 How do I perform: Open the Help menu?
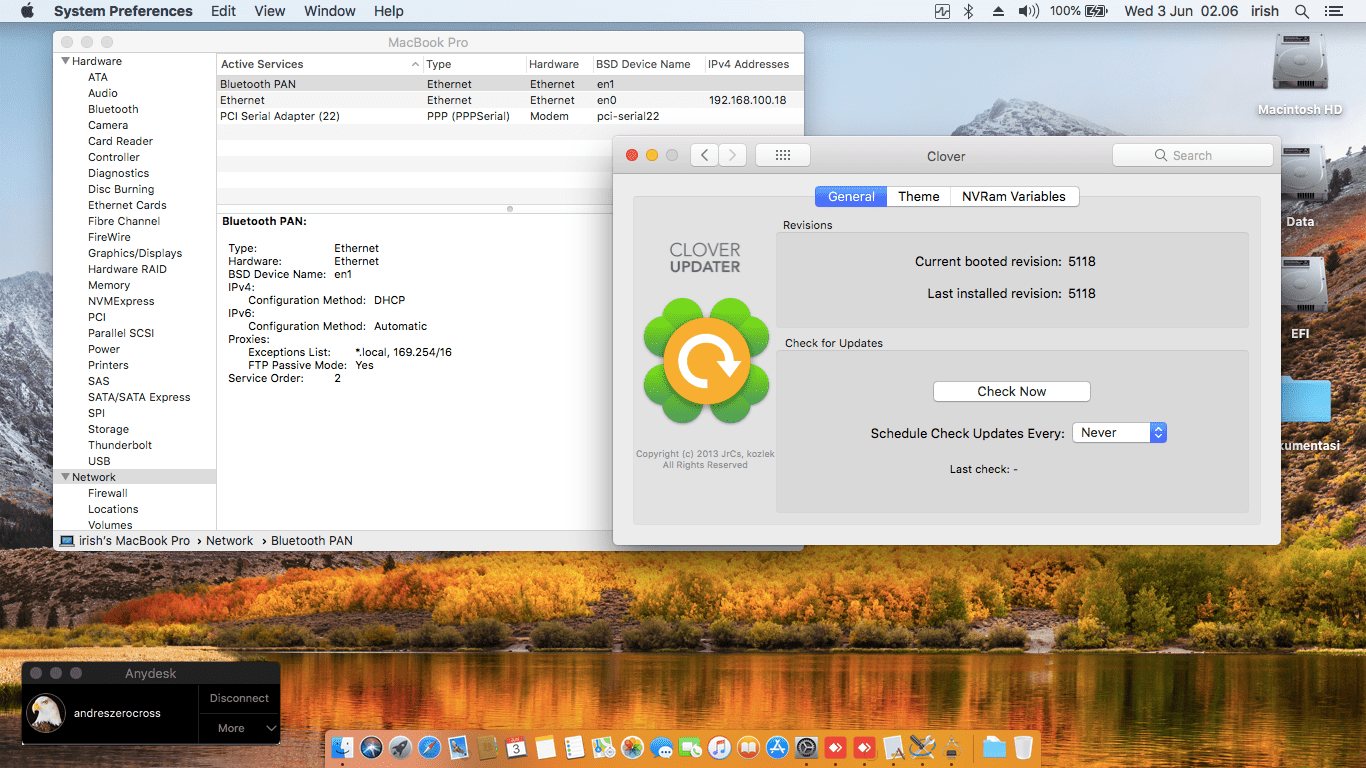[x=389, y=11]
